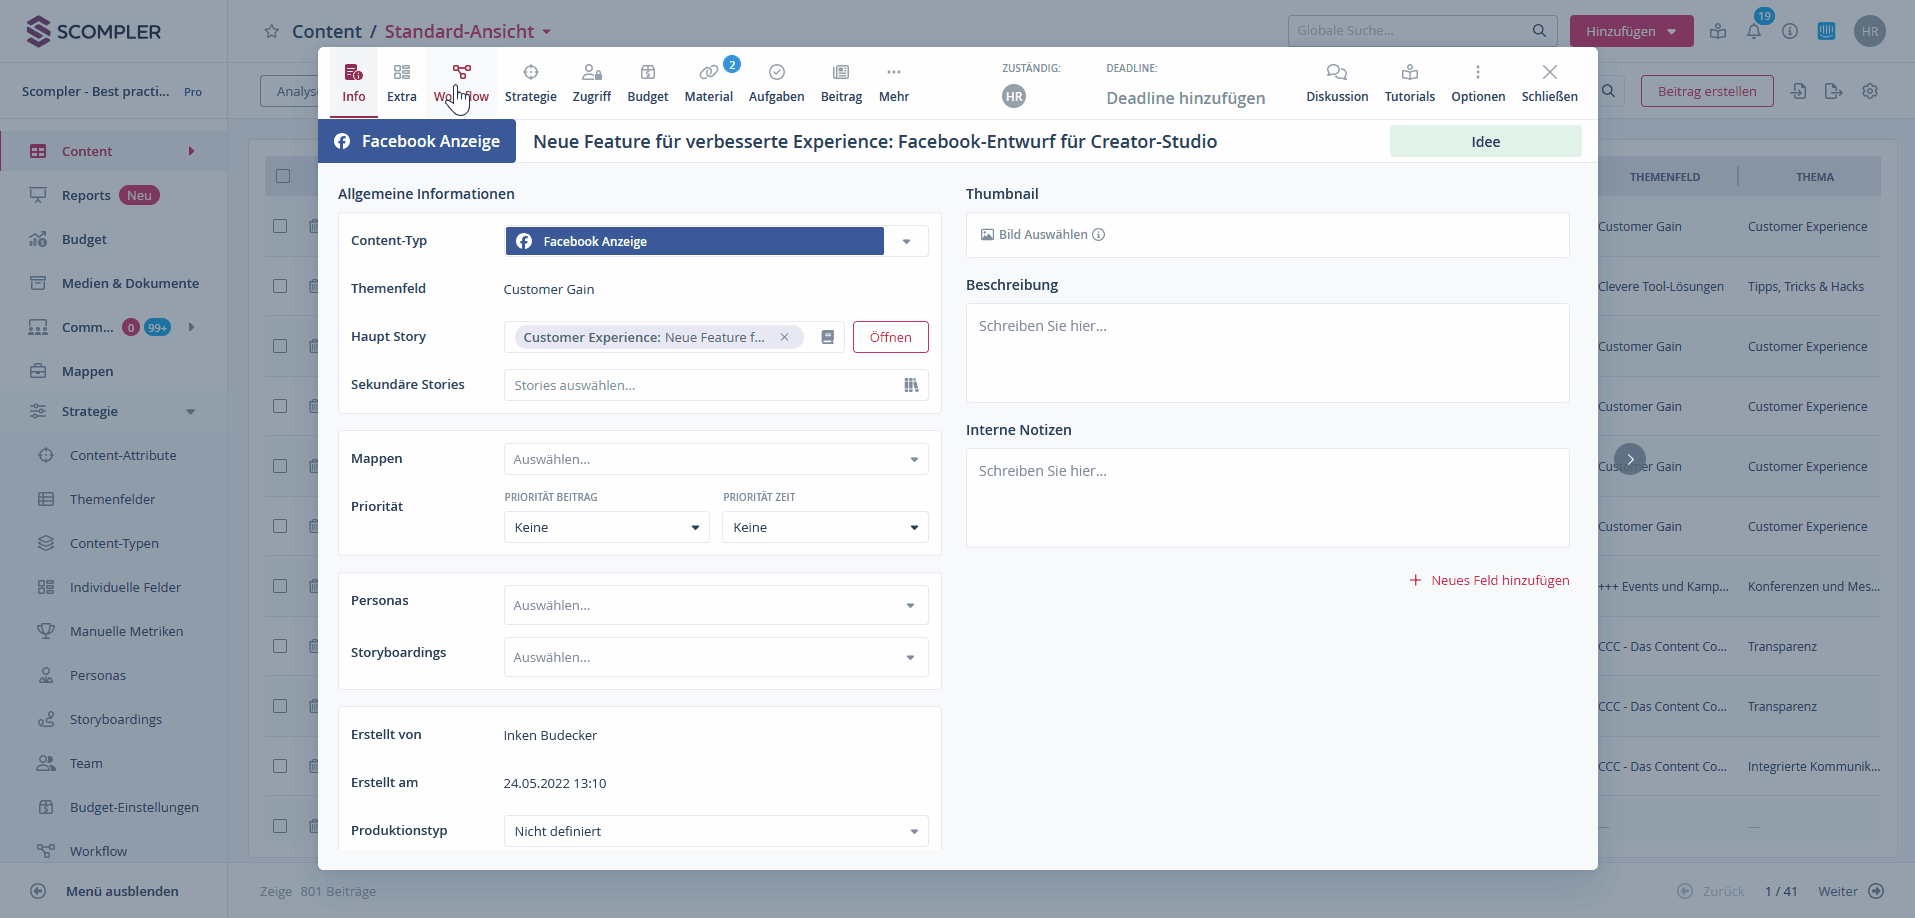Switch to the Extra tab
Viewport: 1915px width, 918px height.
tap(401, 82)
